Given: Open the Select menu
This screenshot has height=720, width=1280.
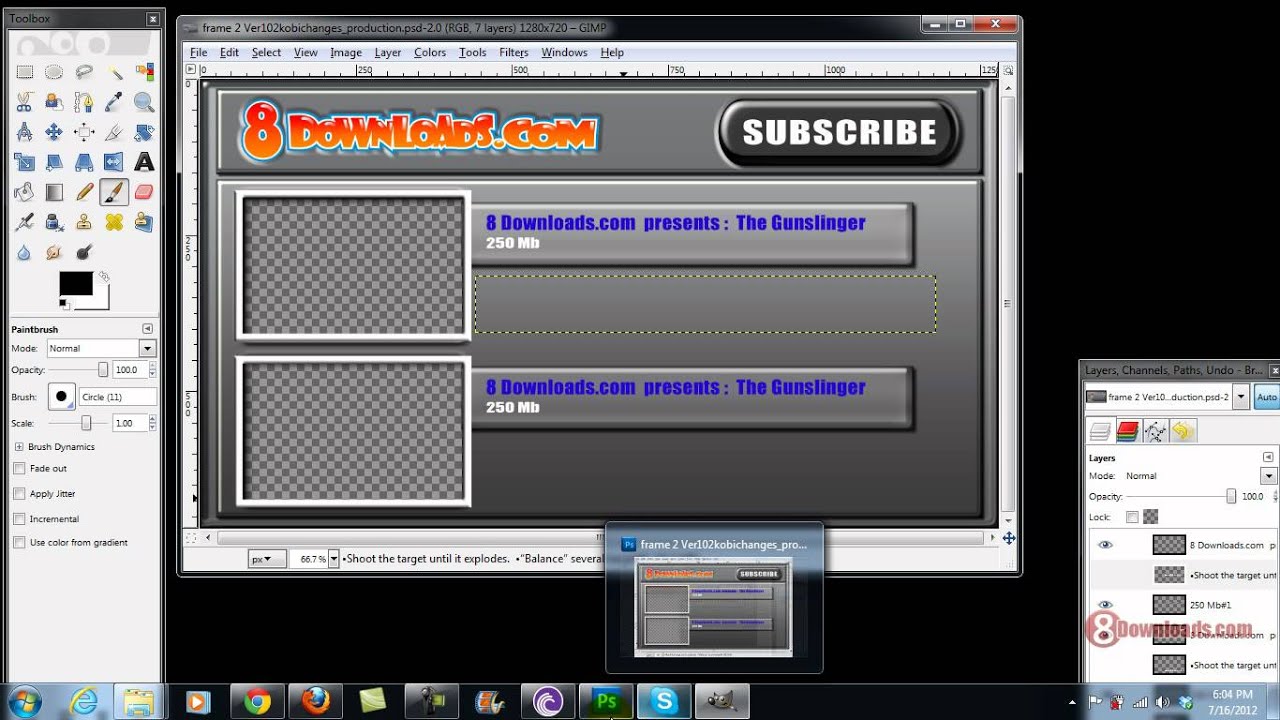Looking at the screenshot, I should click(266, 52).
